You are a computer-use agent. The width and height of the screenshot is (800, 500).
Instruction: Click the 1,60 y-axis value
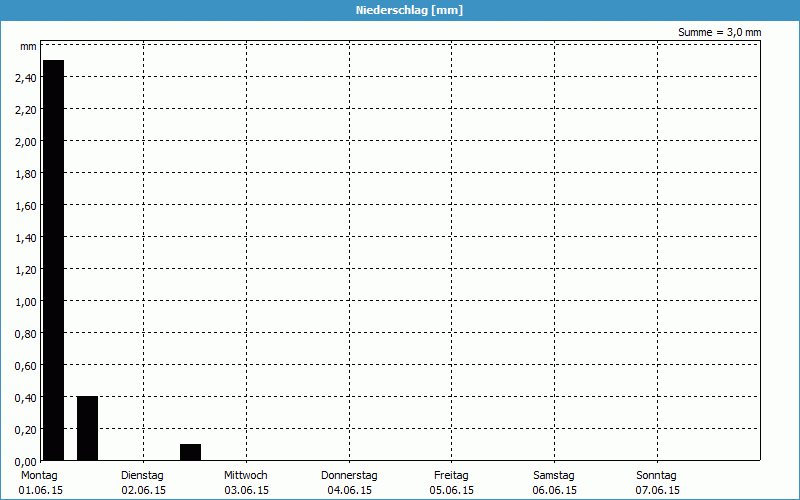click(x=26, y=206)
